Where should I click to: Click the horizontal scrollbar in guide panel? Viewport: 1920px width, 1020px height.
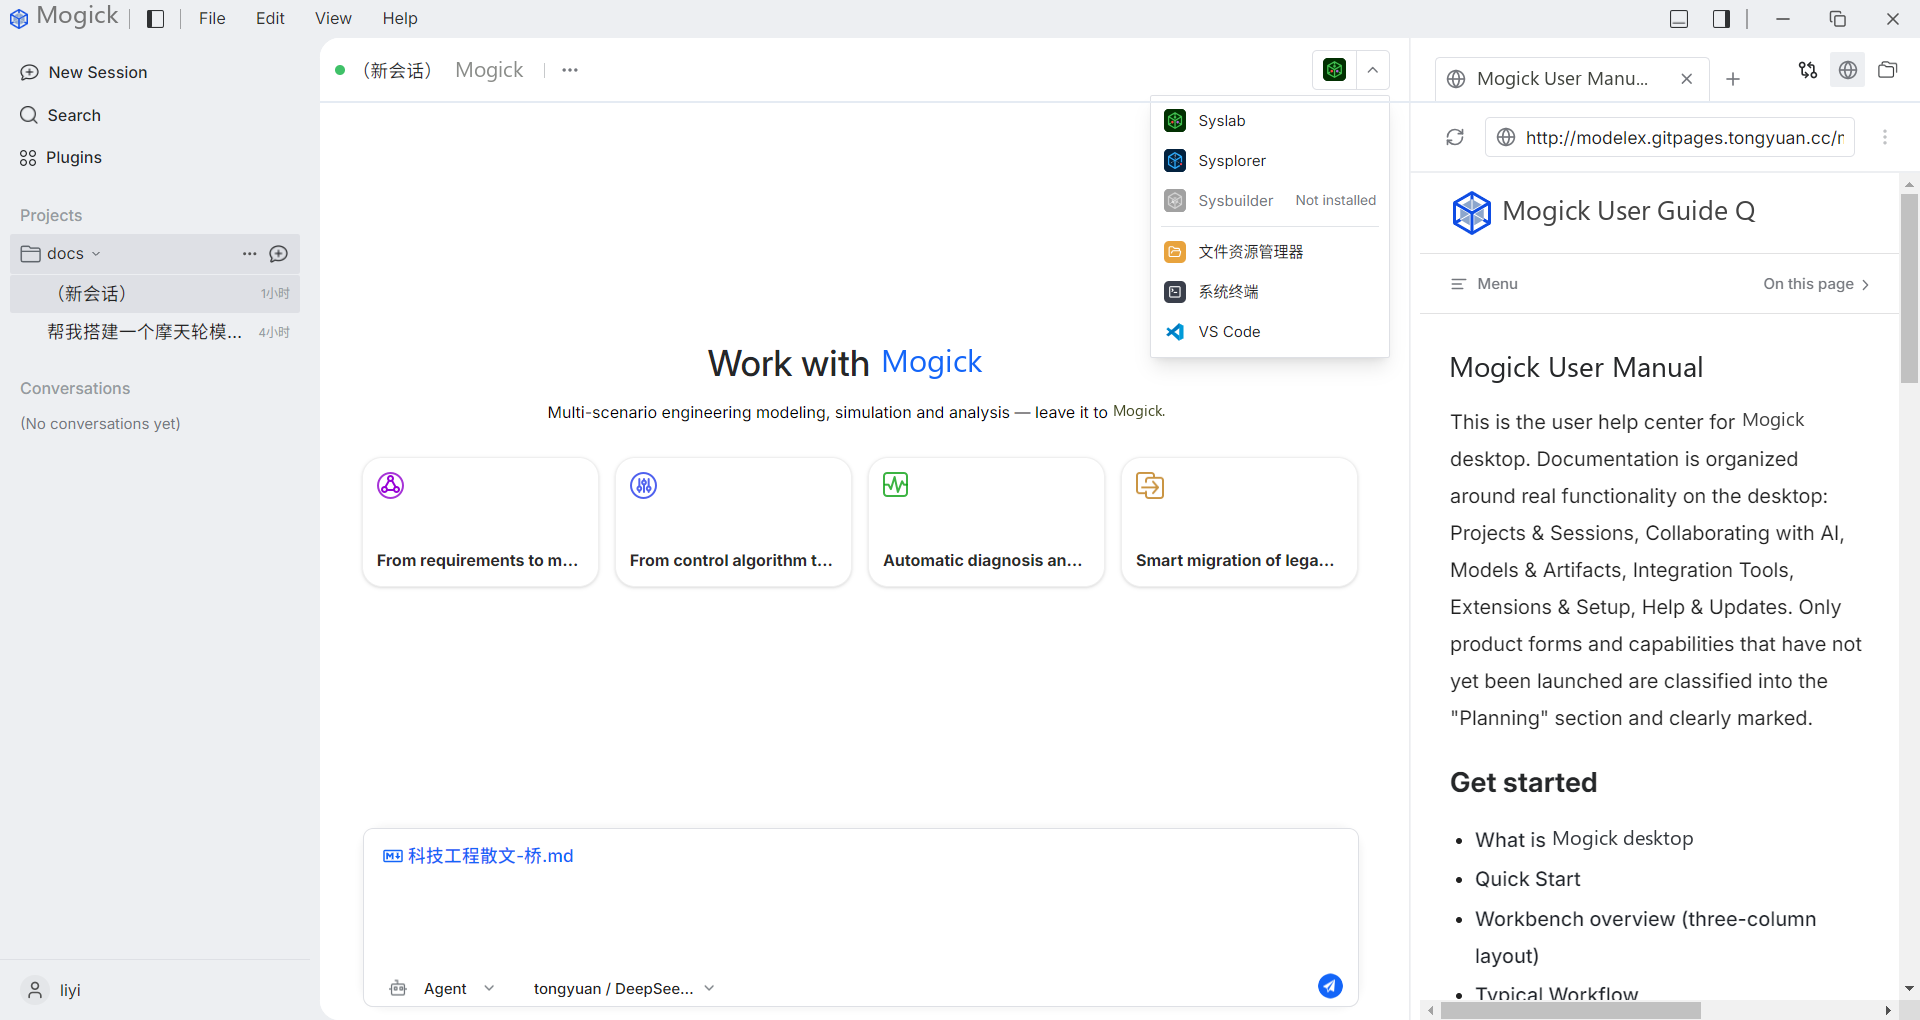coord(1570,1011)
